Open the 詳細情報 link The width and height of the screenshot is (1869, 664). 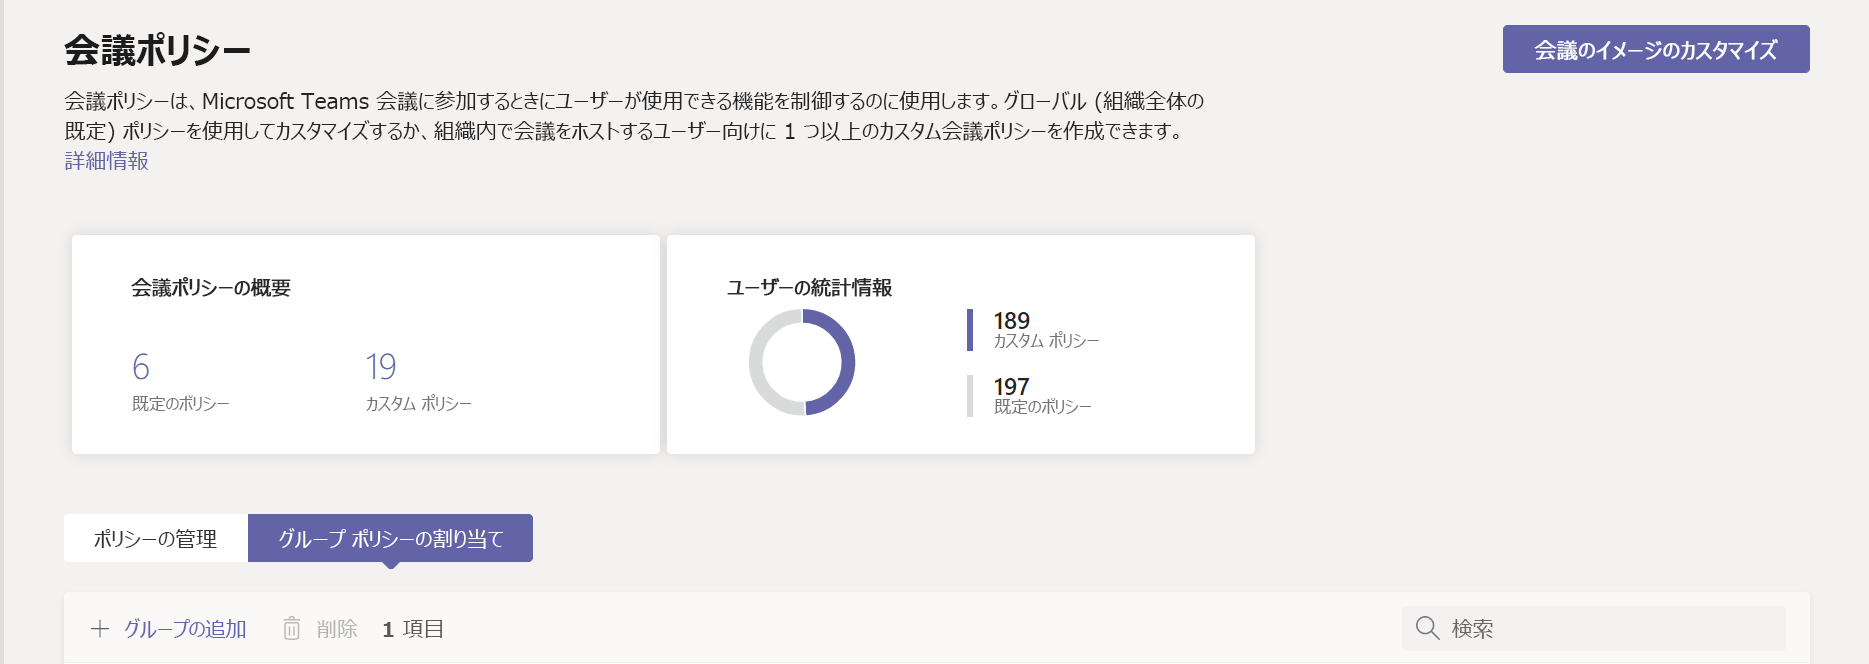[106, 161]
